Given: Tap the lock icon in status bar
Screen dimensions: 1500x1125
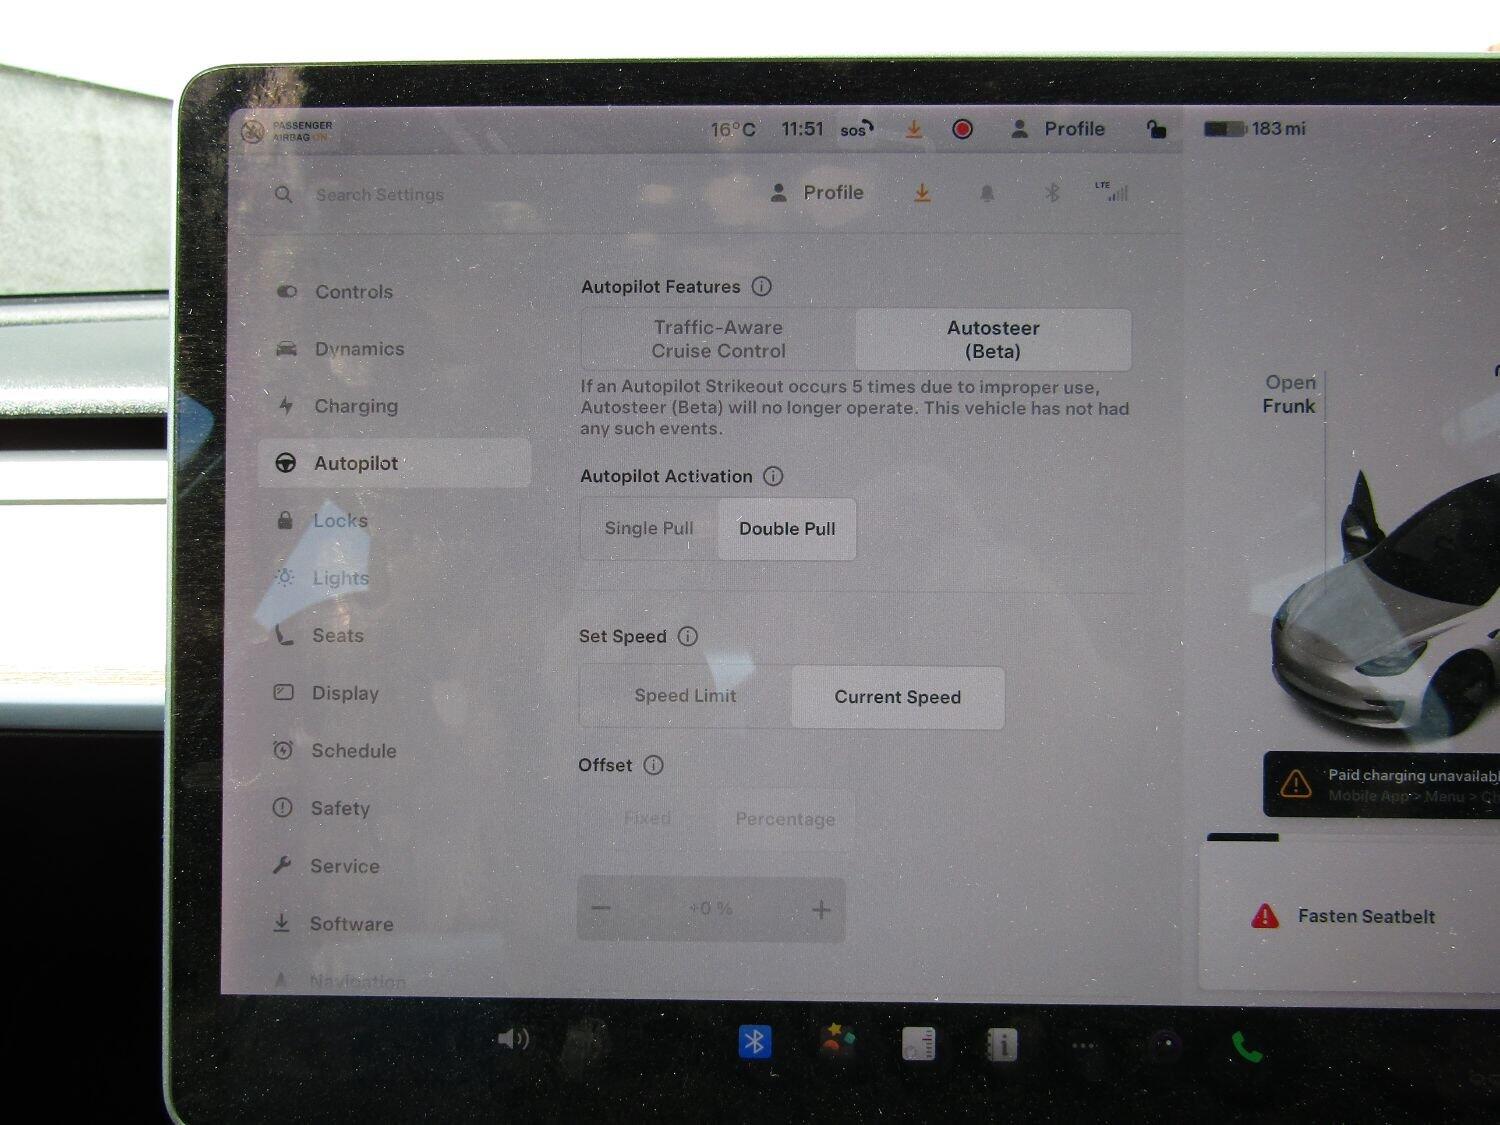Looking at the screenshot, I should pos(1156,129).
